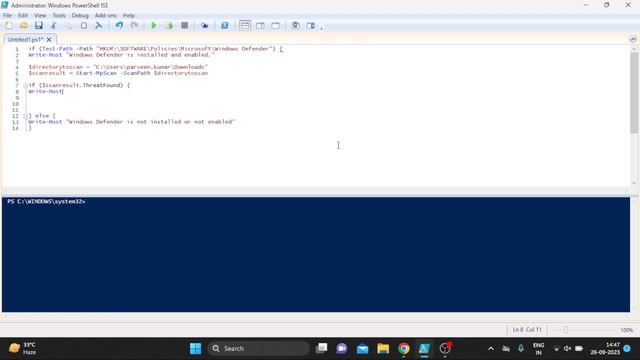The height and width of the screenshot is (360, 640).
Task: Redo the last undone edit
Action: pos(134,26)
